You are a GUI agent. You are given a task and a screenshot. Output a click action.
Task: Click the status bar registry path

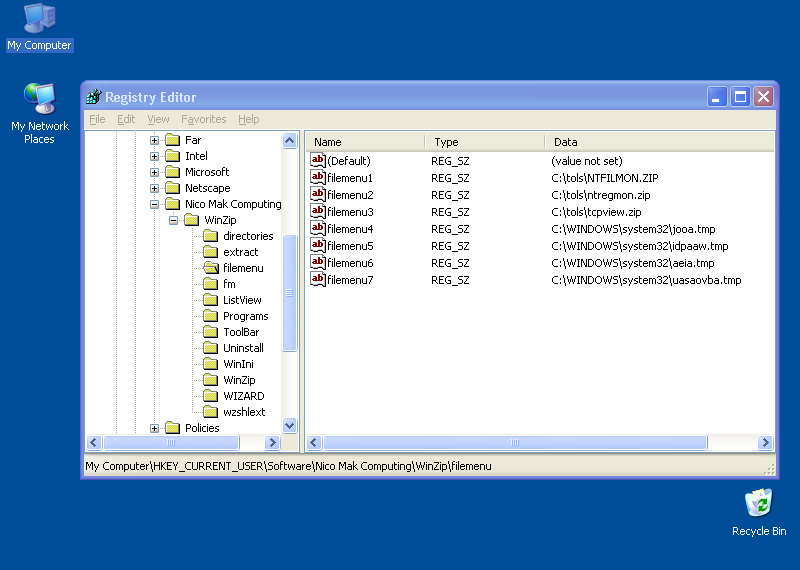[288, 466]
